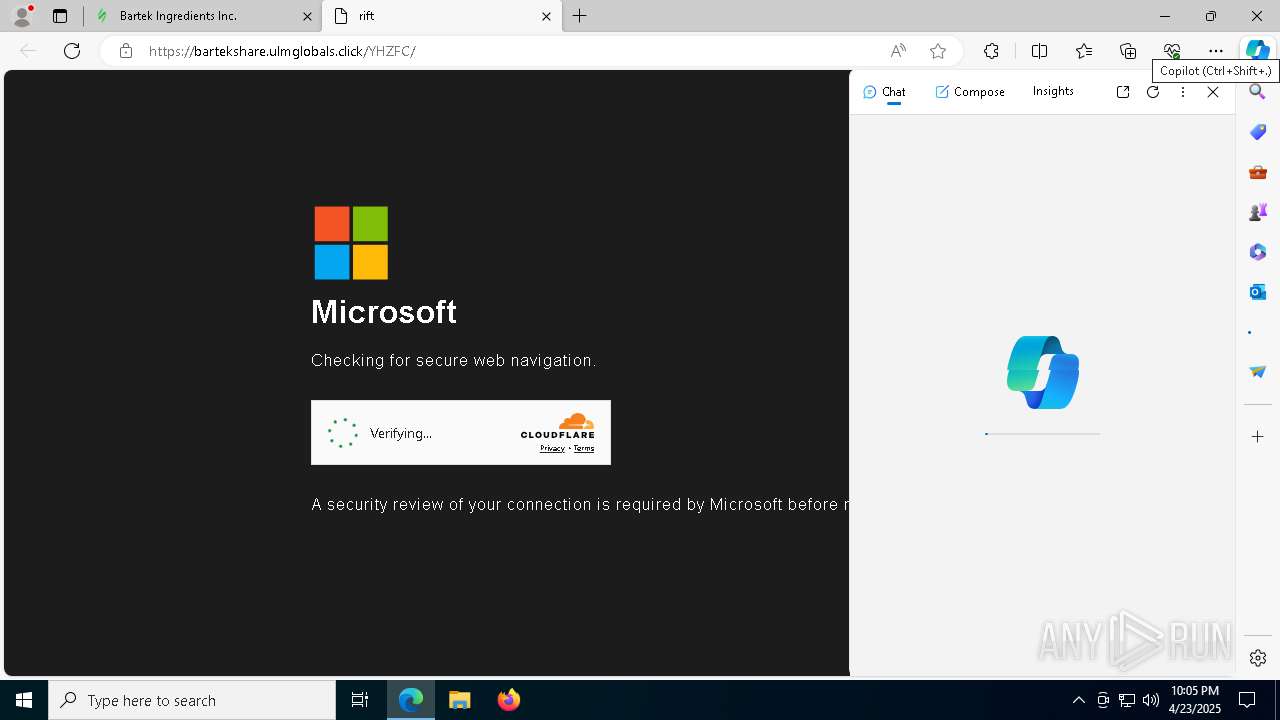Open sidebar settings gear

(x=1258, y=658)
